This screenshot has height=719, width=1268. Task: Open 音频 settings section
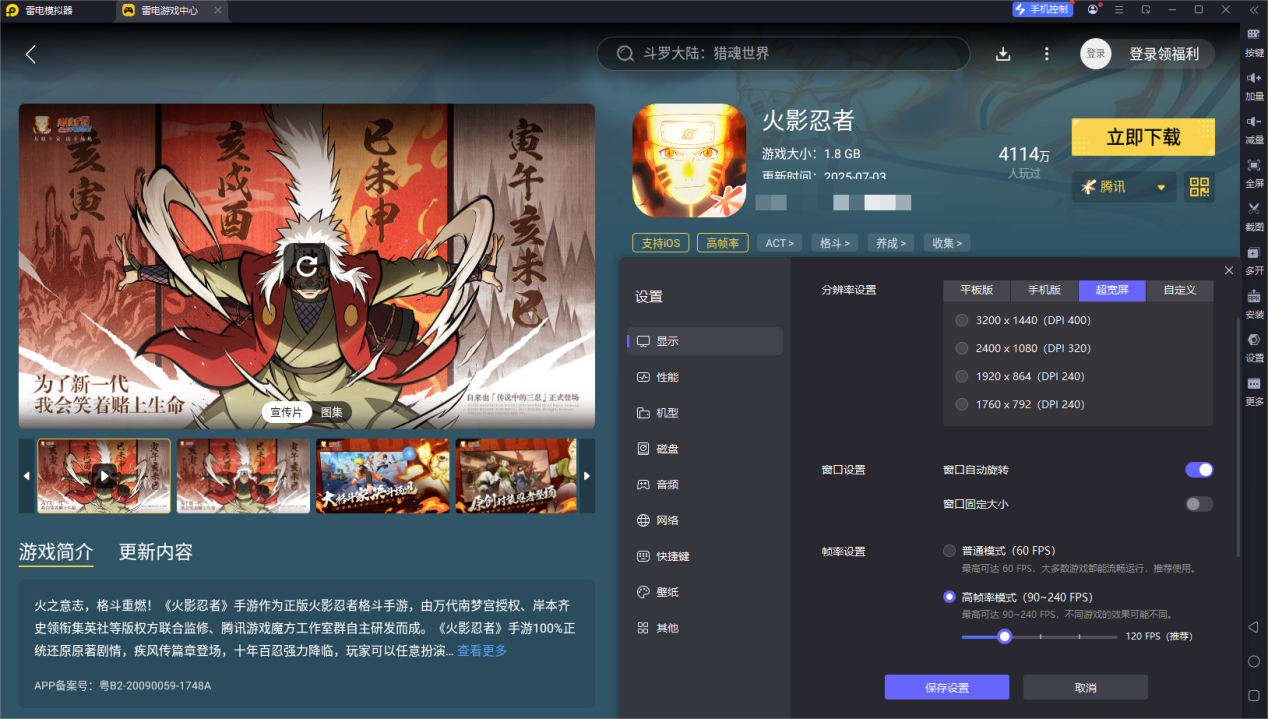click(x=705, y=484)
